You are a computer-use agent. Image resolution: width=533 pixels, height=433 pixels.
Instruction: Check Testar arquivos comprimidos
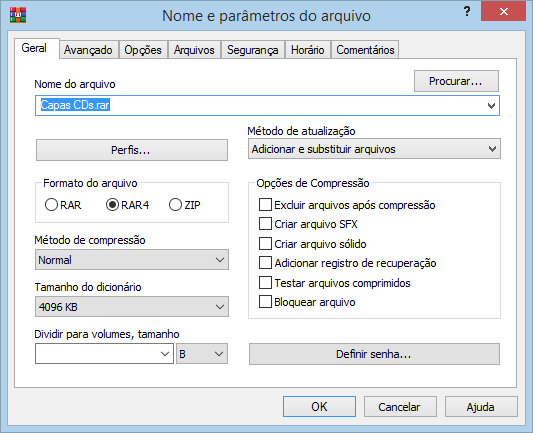[x=265, y=283]
